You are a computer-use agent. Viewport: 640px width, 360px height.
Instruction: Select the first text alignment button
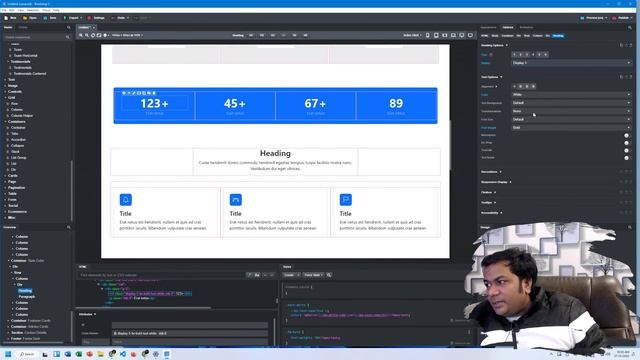point(514,86)
